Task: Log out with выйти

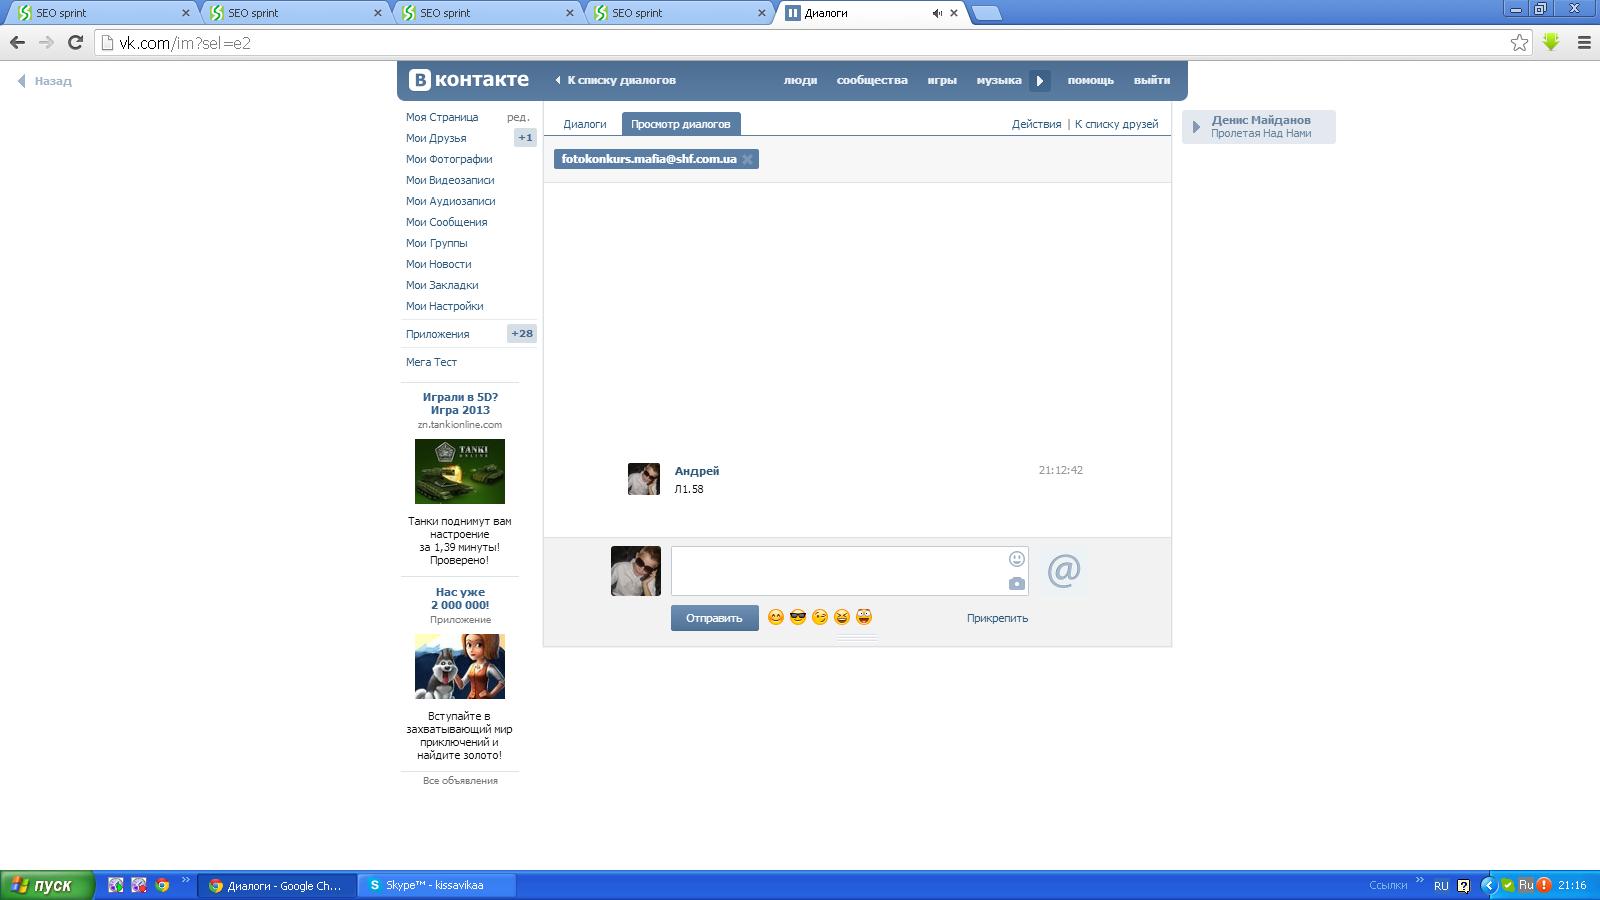Action: click(1152, 80)
